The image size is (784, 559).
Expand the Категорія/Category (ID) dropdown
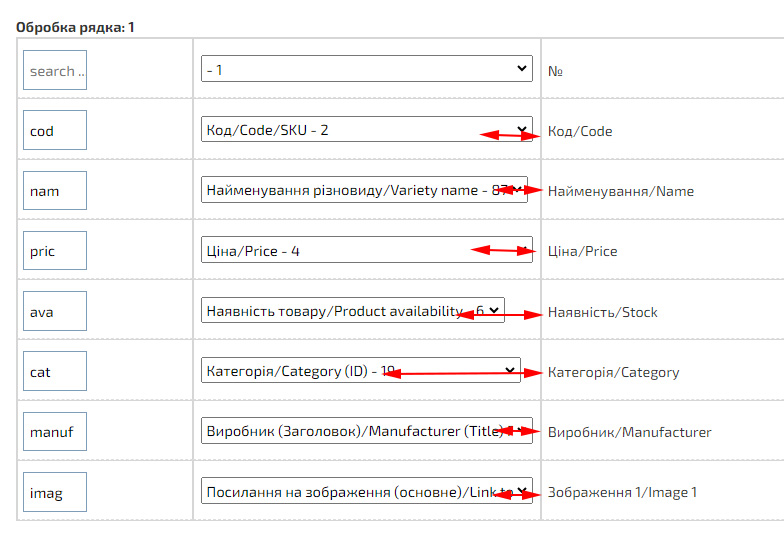coord(360,371)
